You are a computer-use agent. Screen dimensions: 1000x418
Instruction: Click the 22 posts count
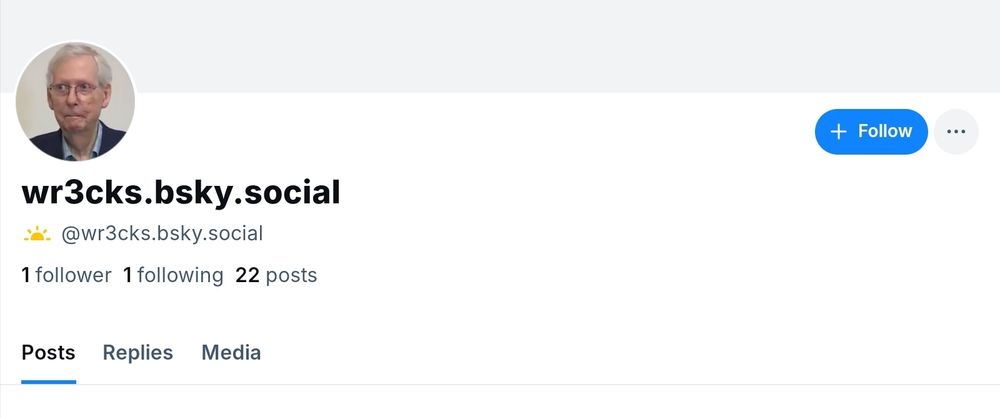coord(276,275)
